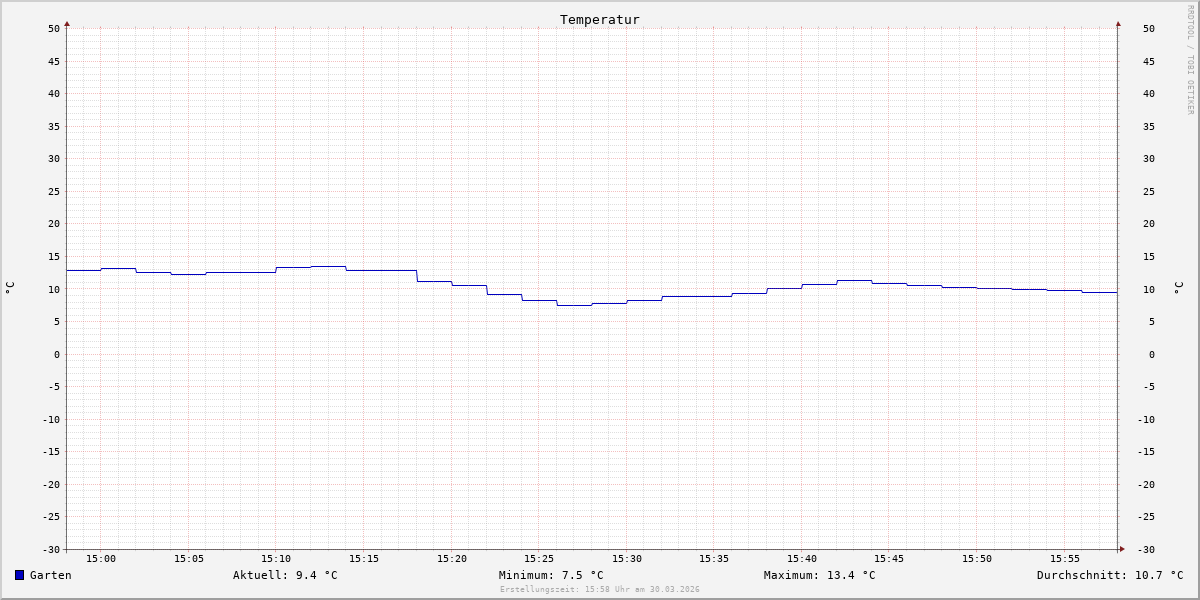Click the 15:45 time axis label
Image resolution: width=1200 pixels, height=600 pixels.
point(890,559)
